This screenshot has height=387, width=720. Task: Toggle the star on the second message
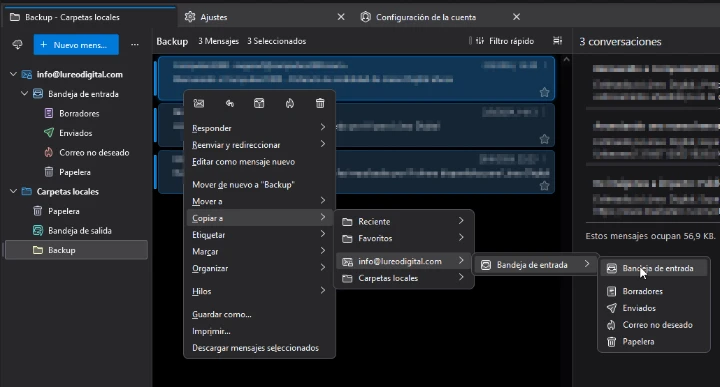point(545,139)
